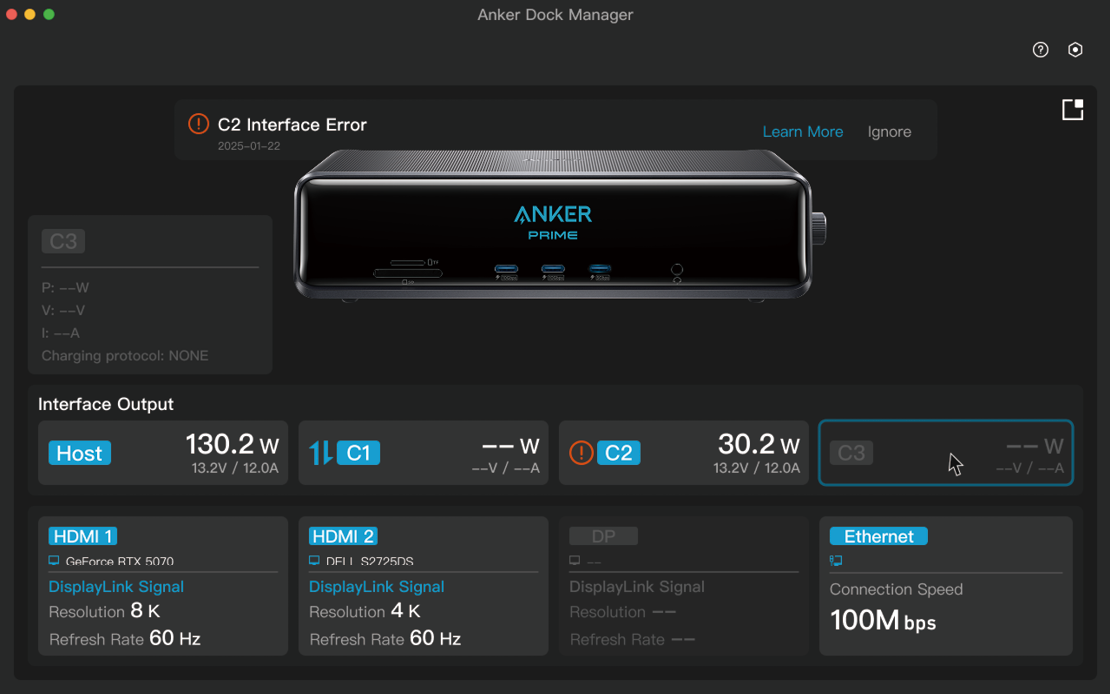Click the C1 data transfer arrows icon
Image resolution: width=1110 pixels, height=694 pixels.
tap(321, 453)
